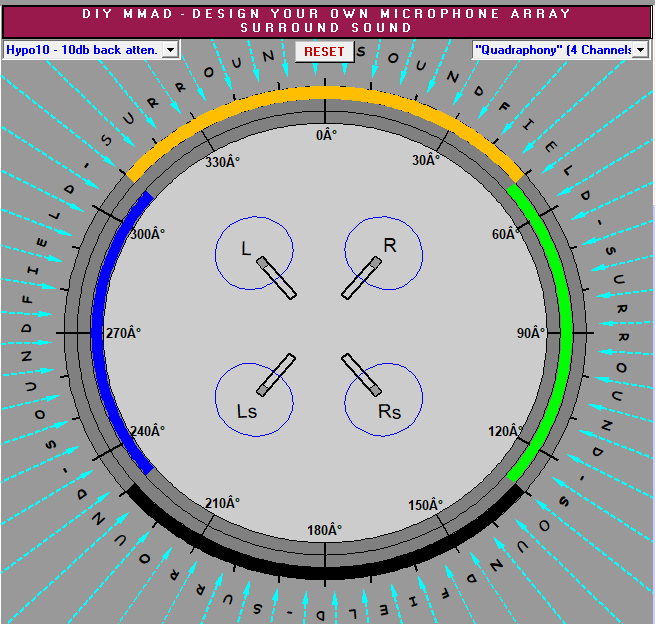Screen dimensions: 655x624
Task: Click the 180° angle marker
Action: point(324,530)
